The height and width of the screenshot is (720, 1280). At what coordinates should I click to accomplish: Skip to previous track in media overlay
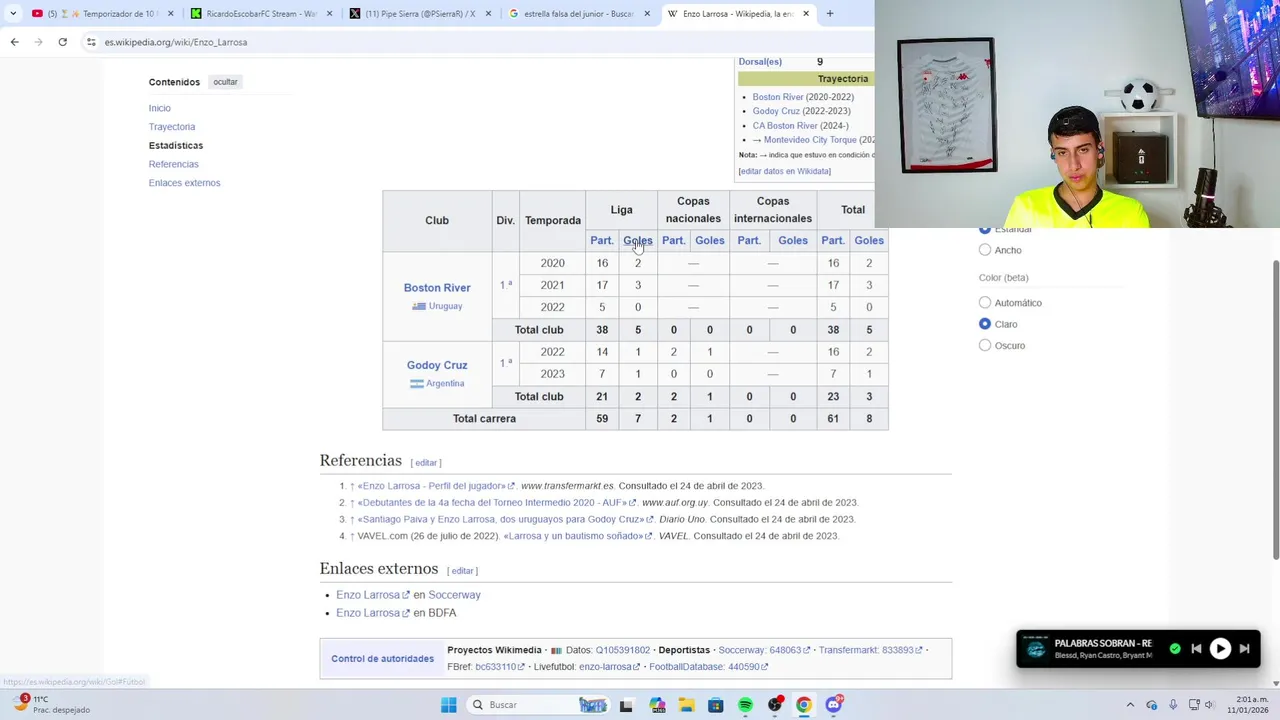(x=1196, y=649)
